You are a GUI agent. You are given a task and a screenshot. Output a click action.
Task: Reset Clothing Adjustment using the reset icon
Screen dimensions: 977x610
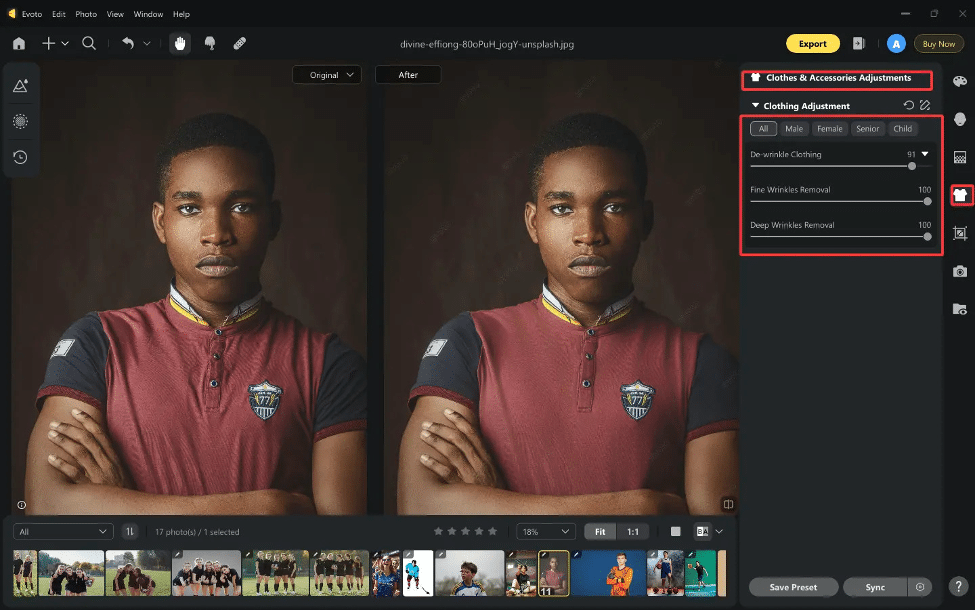(x=908, y=105)
